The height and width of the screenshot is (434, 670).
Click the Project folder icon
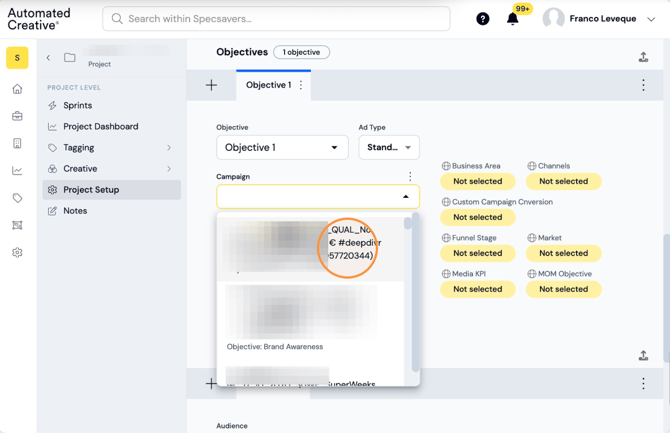[x=70, y=58]
